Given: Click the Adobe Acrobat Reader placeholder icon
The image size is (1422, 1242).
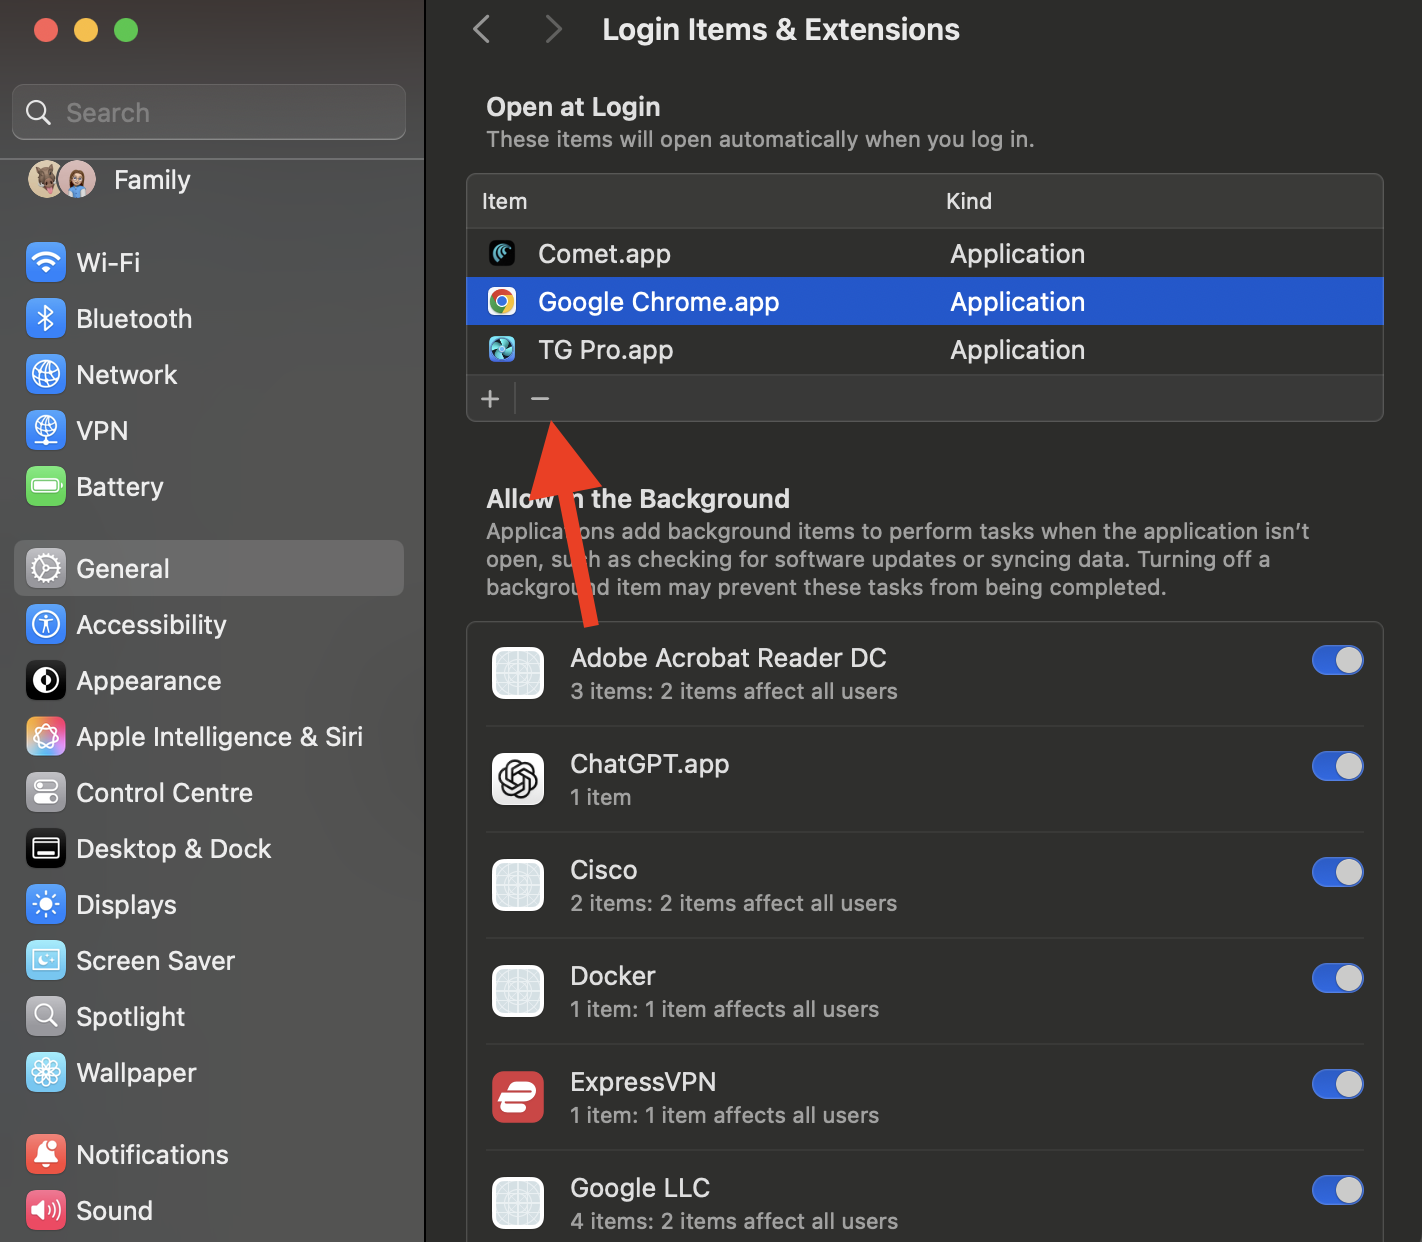Looking at the screenshot, I should pyautogui.click(x=518, y=673).
